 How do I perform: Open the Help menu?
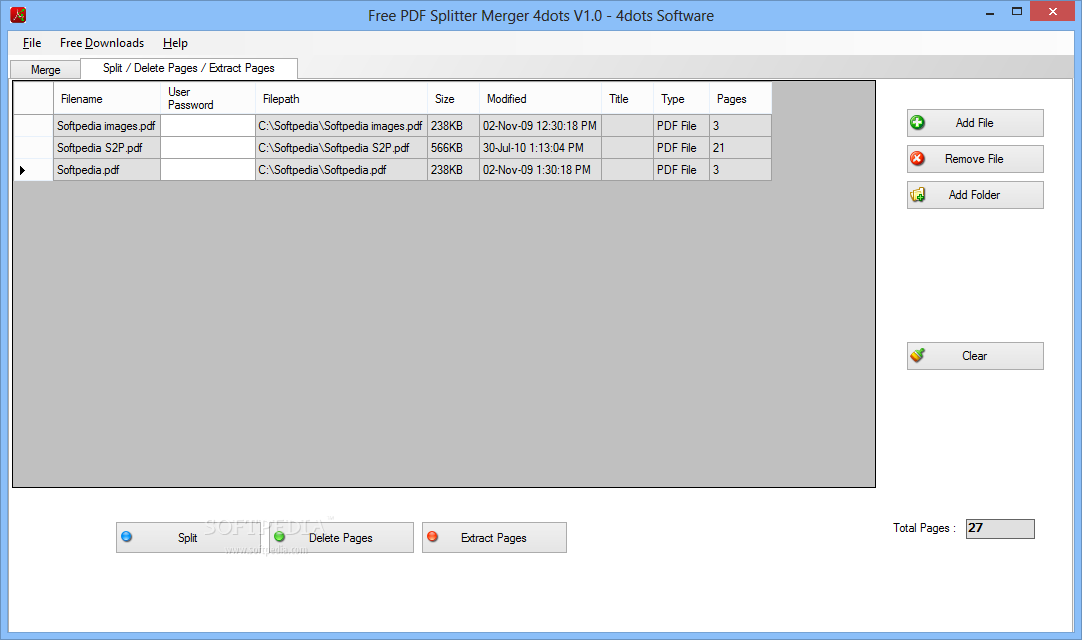[x=175, y=43]
